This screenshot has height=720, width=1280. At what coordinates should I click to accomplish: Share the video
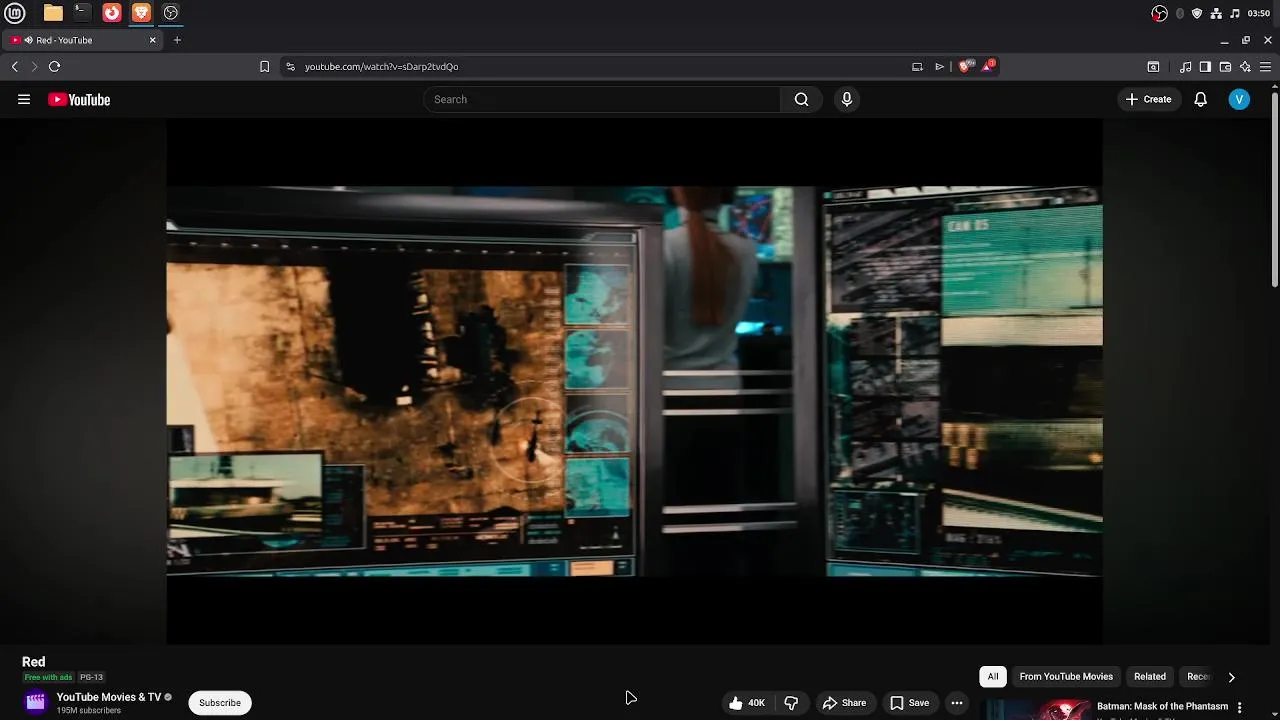click(x=844, y=703)
